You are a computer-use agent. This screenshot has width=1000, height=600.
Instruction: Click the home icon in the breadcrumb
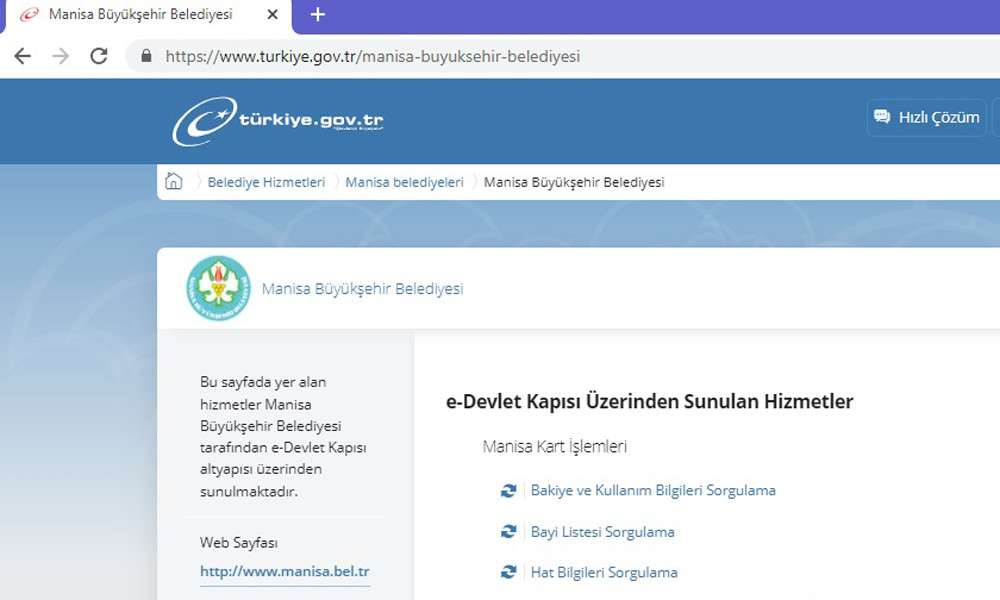[174, 182]
